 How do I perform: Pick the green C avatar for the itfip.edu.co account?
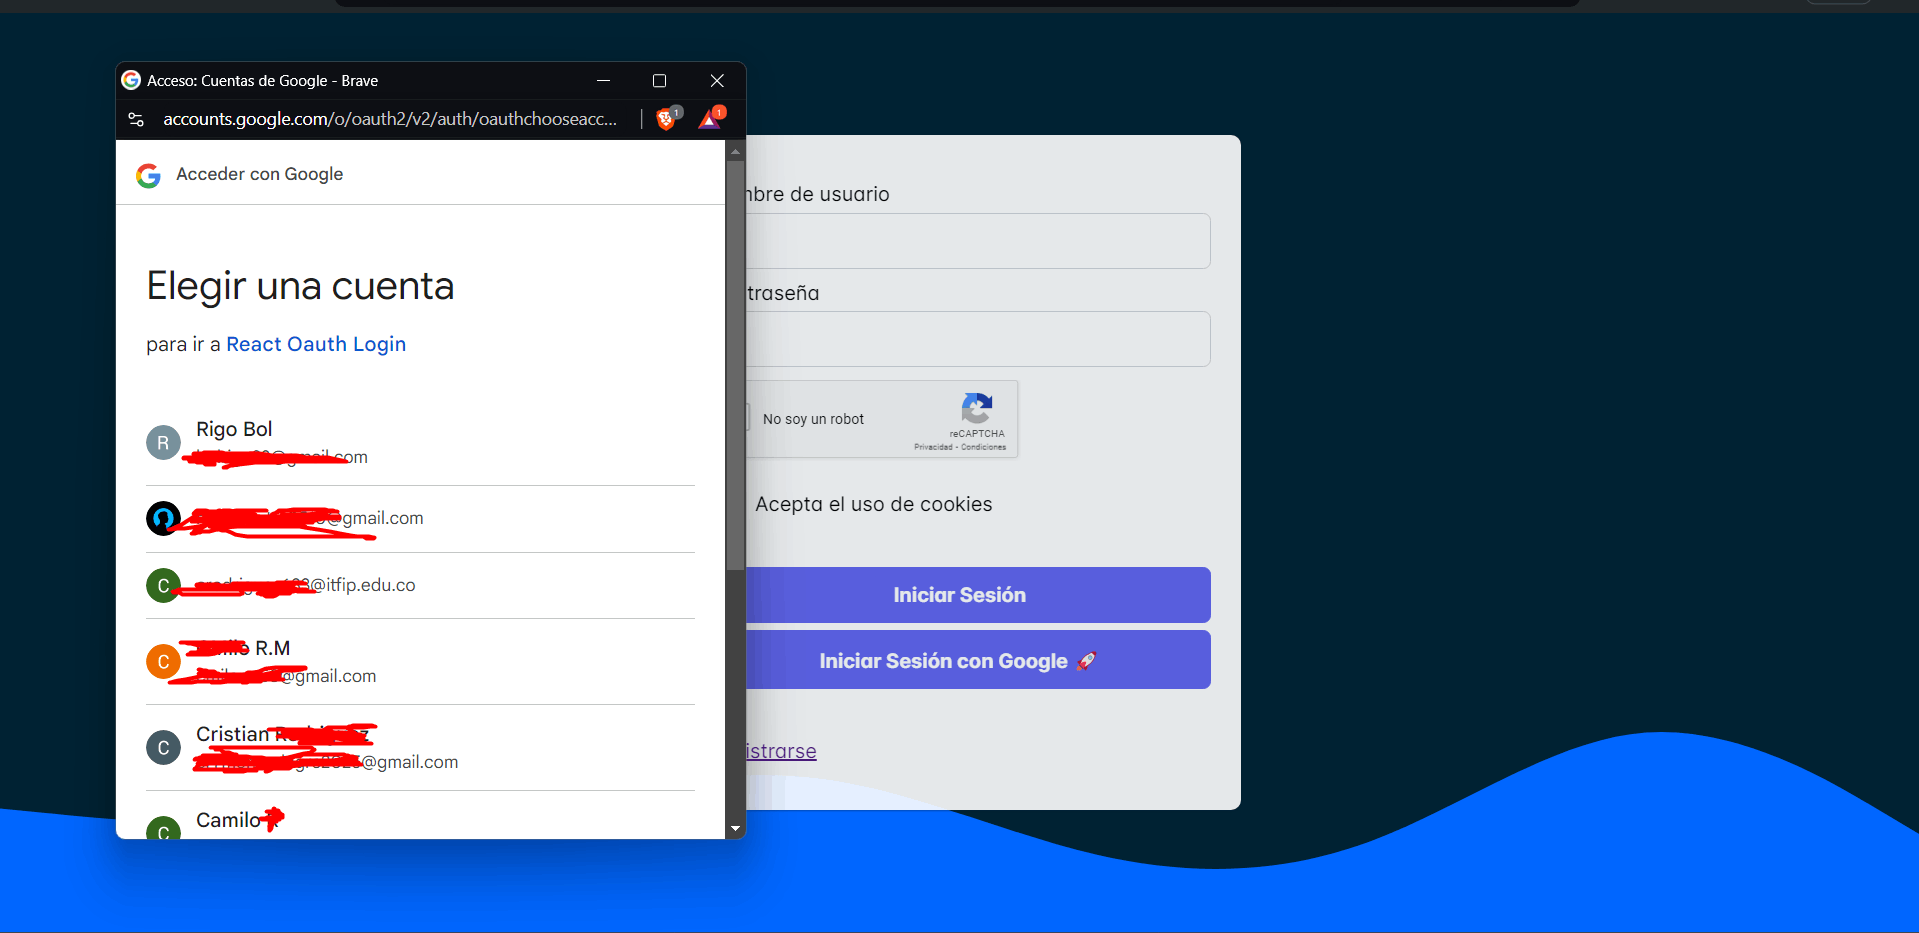pos(163,585)
